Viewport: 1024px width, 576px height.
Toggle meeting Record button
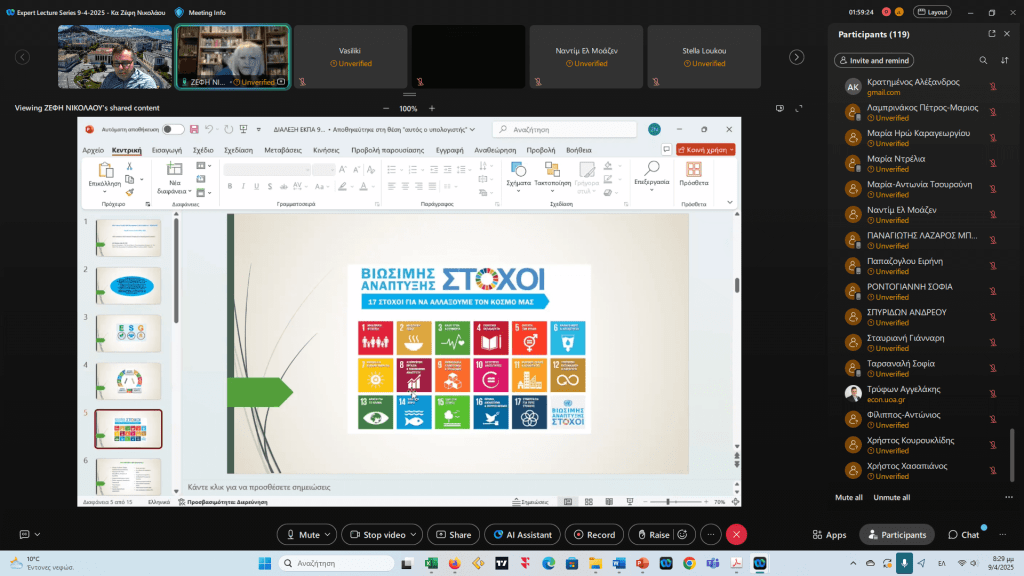pos(594,535)
